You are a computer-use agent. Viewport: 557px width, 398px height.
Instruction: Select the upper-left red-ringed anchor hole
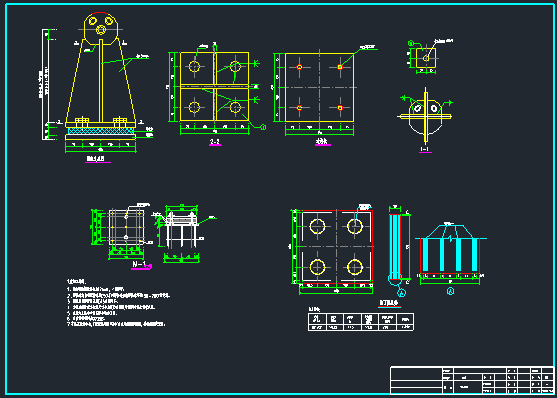[x=299, y=67]
